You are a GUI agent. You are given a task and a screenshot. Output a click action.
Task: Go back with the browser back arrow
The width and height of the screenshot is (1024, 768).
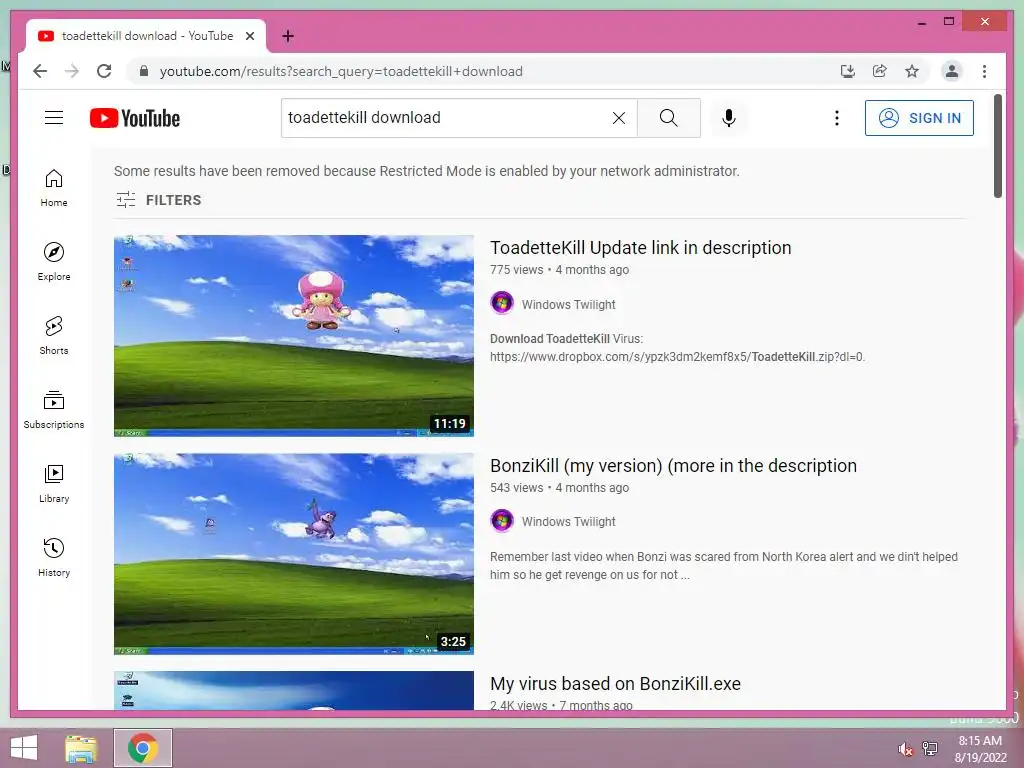(x=40, y=71)
